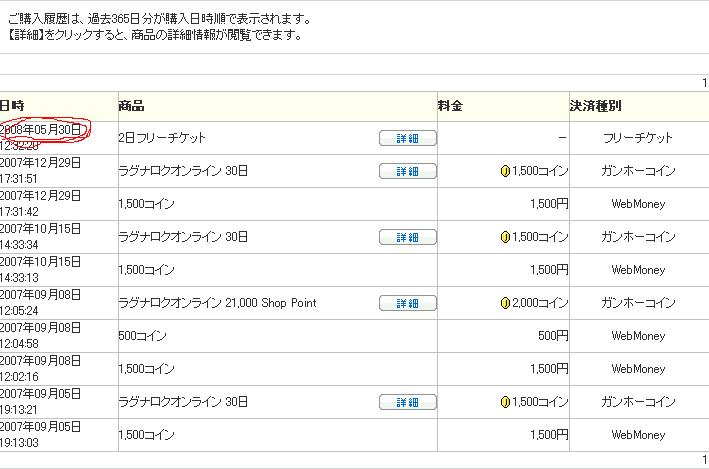Click the 日時 column header
Image resolution: width=709 pixels, height=469 pixels.
(12, 106)
